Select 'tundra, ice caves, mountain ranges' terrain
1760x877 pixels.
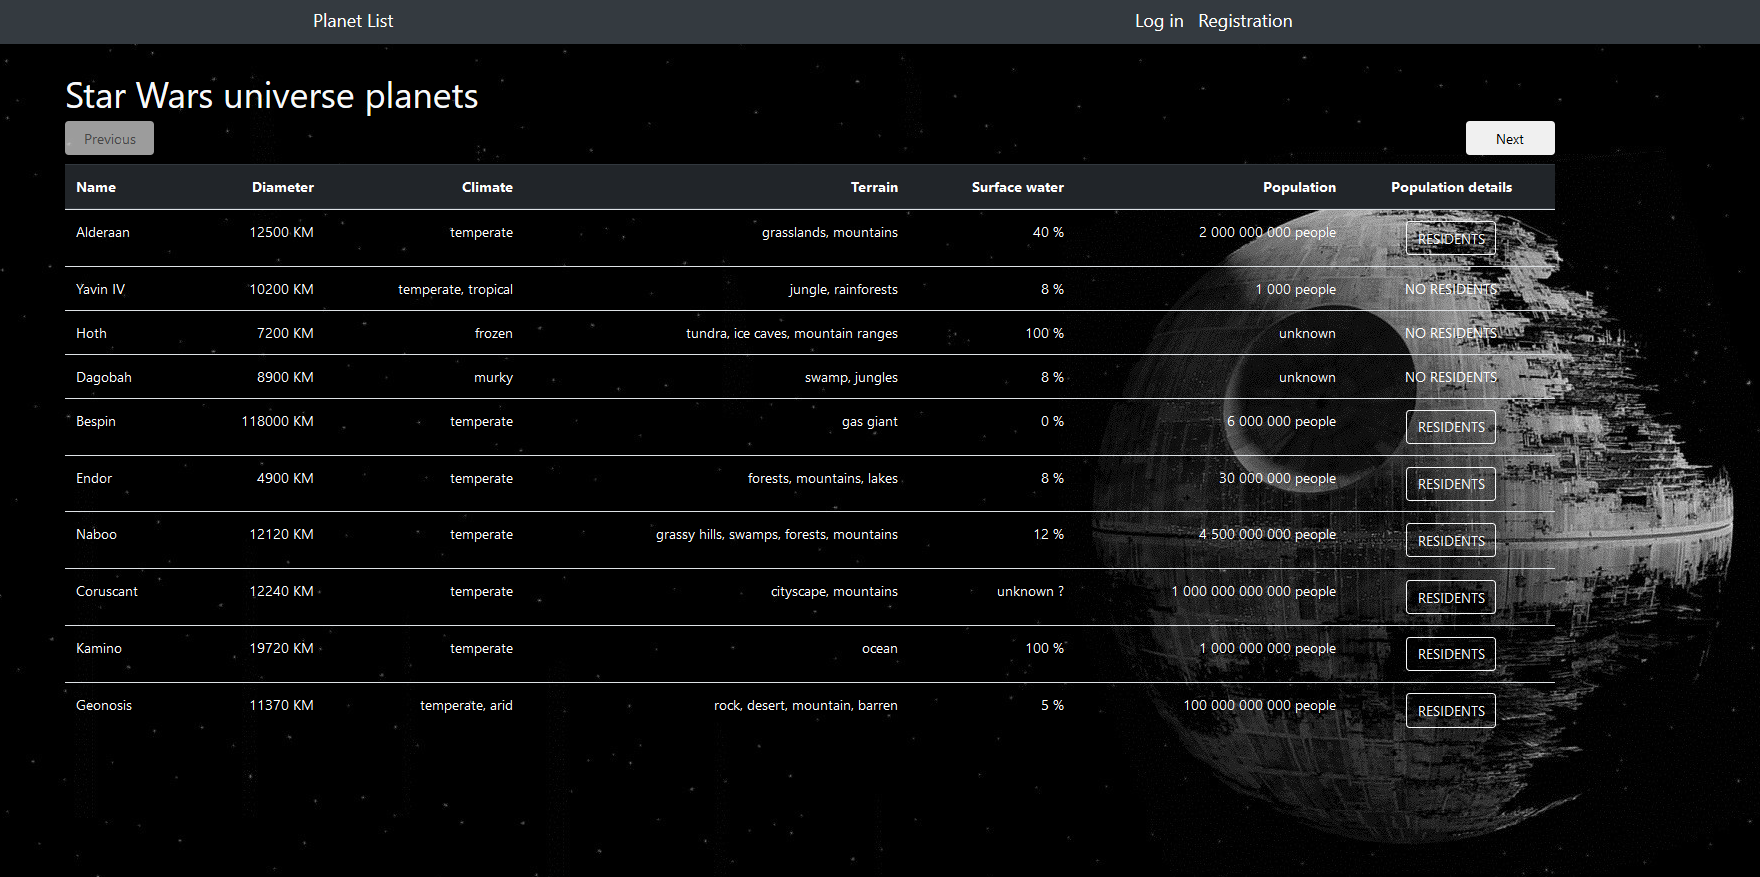(x=792, y=333)
